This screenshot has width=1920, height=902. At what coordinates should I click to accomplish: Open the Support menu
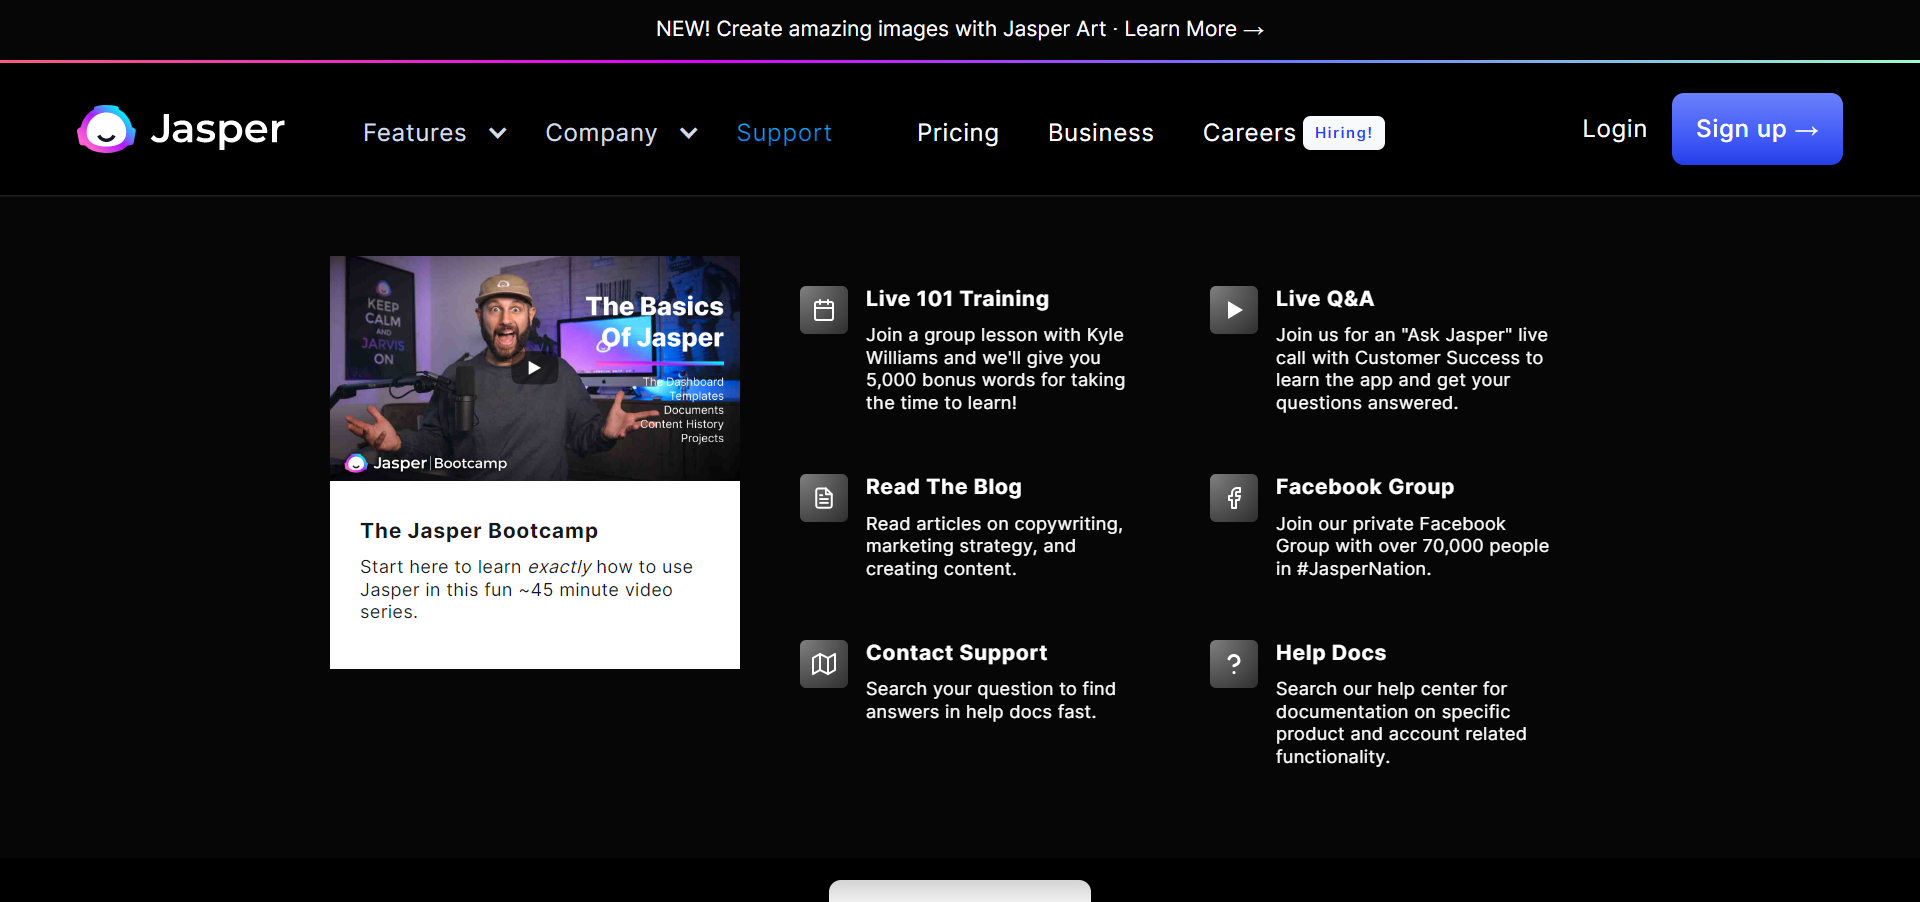[x=784, y=133]
